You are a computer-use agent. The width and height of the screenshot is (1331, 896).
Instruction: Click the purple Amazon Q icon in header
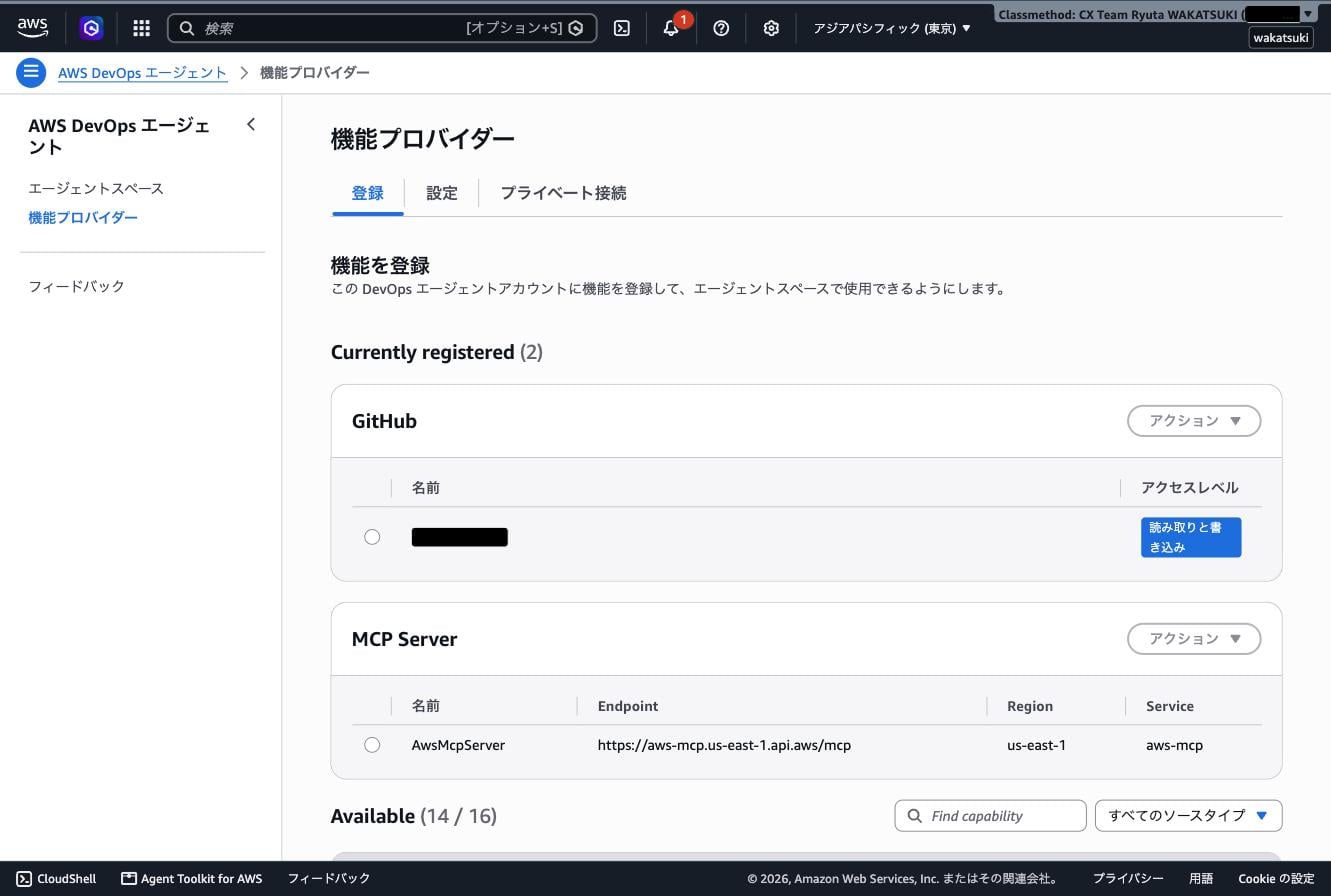click(91, 28)
